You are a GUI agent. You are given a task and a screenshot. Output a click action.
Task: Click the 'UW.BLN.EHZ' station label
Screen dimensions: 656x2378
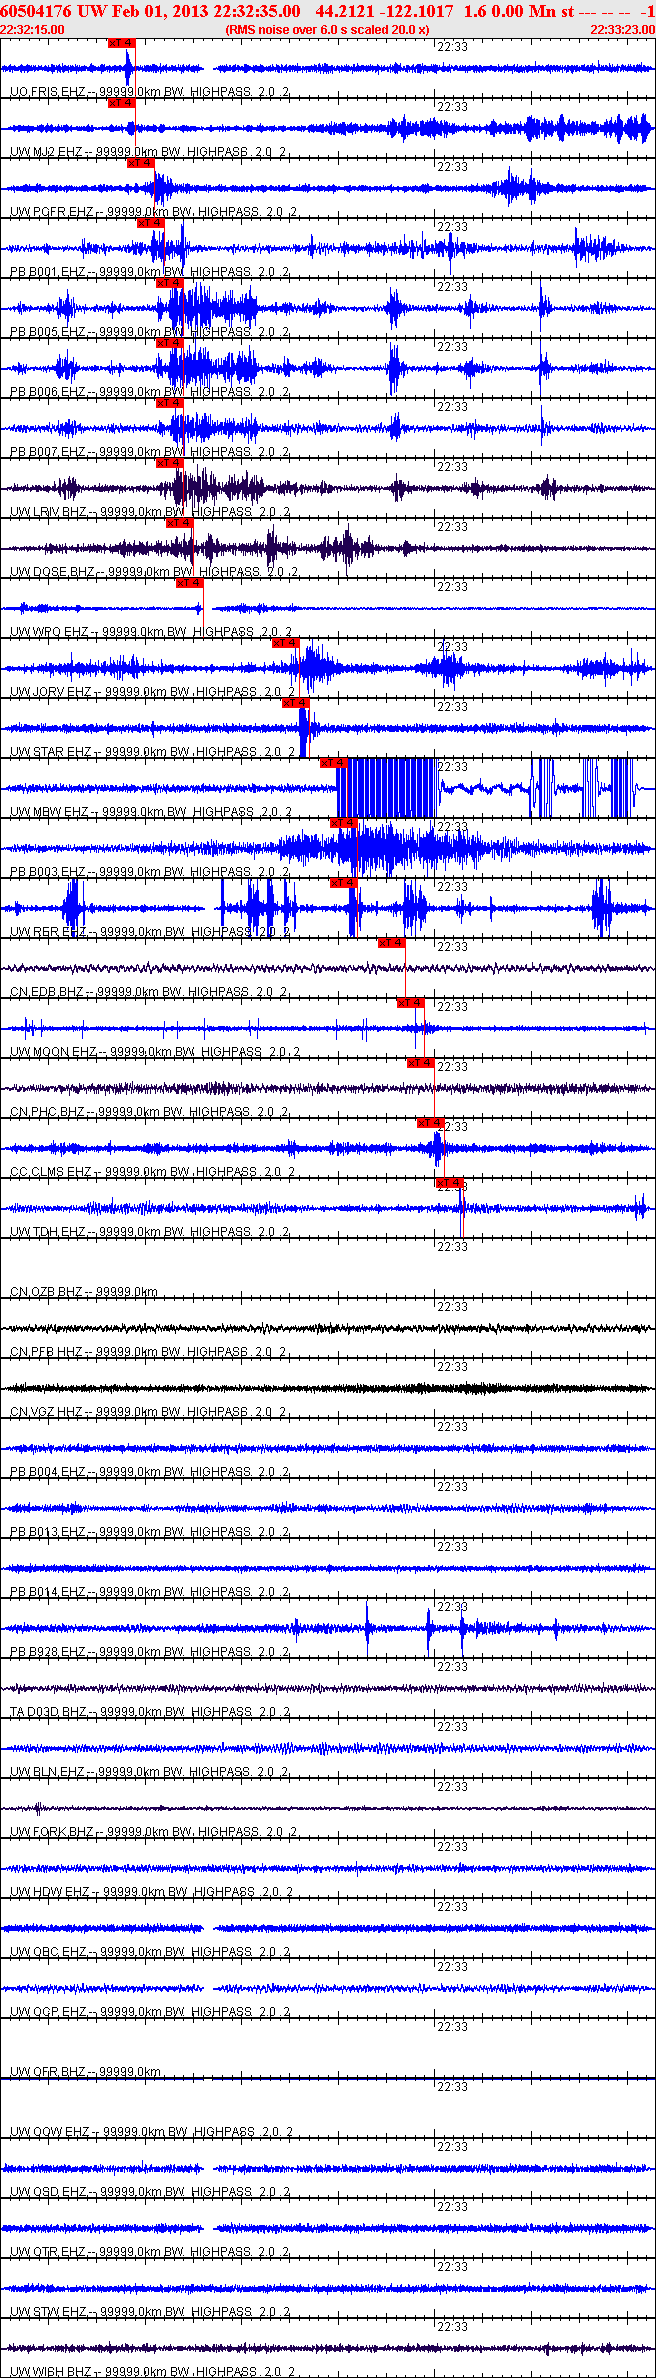point(48,1772)
